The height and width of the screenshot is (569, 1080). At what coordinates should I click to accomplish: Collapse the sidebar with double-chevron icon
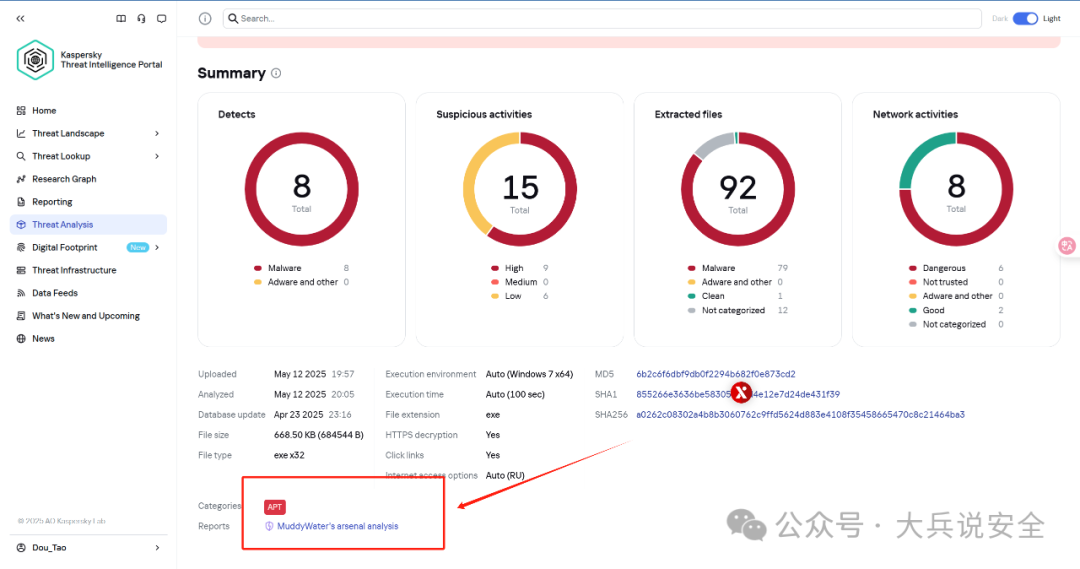[20, 18]
